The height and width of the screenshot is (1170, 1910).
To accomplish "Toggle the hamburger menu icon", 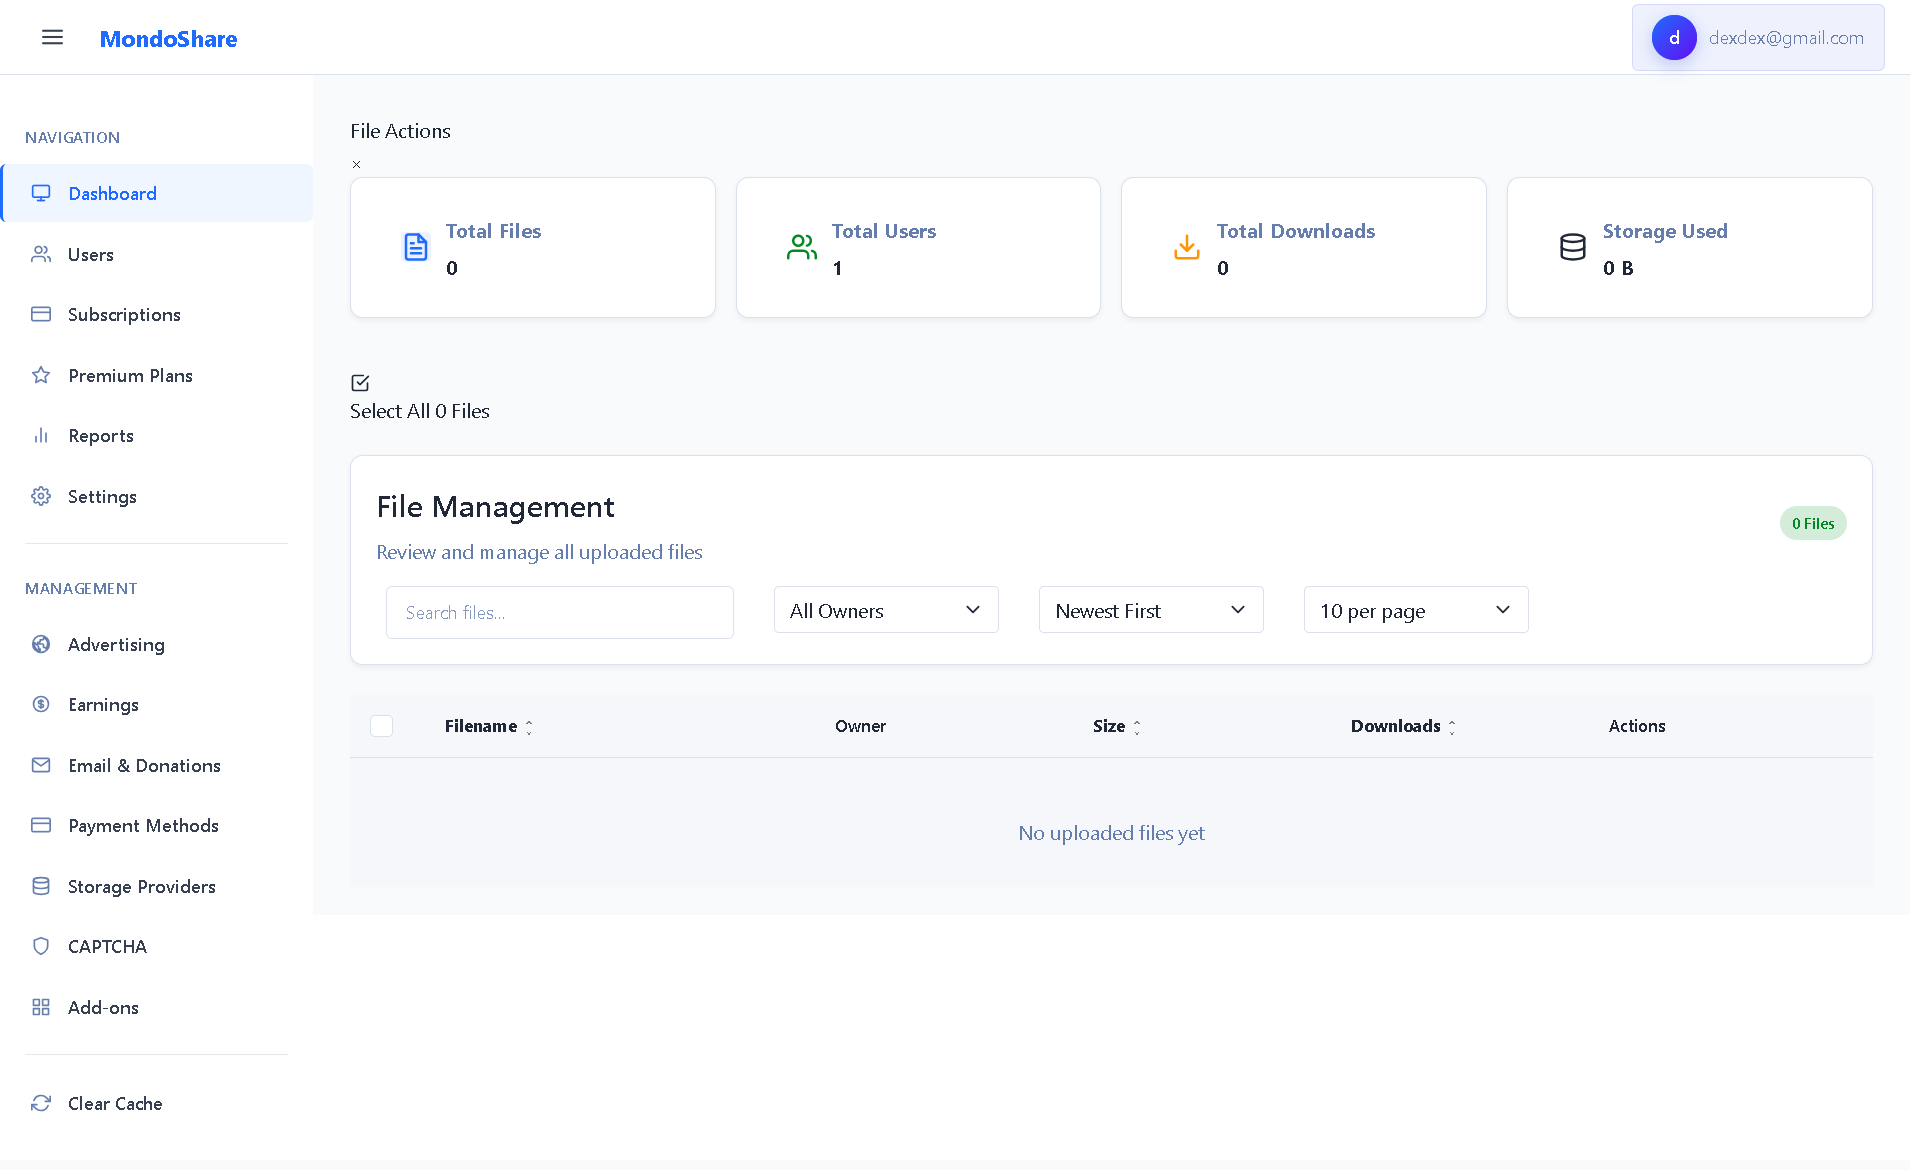I will coord(52,38).
